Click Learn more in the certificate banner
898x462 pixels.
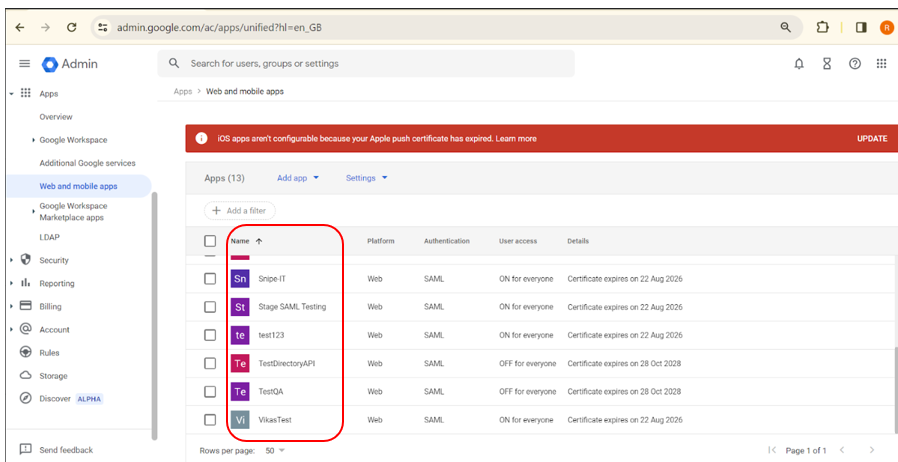[x=516, y=139]
